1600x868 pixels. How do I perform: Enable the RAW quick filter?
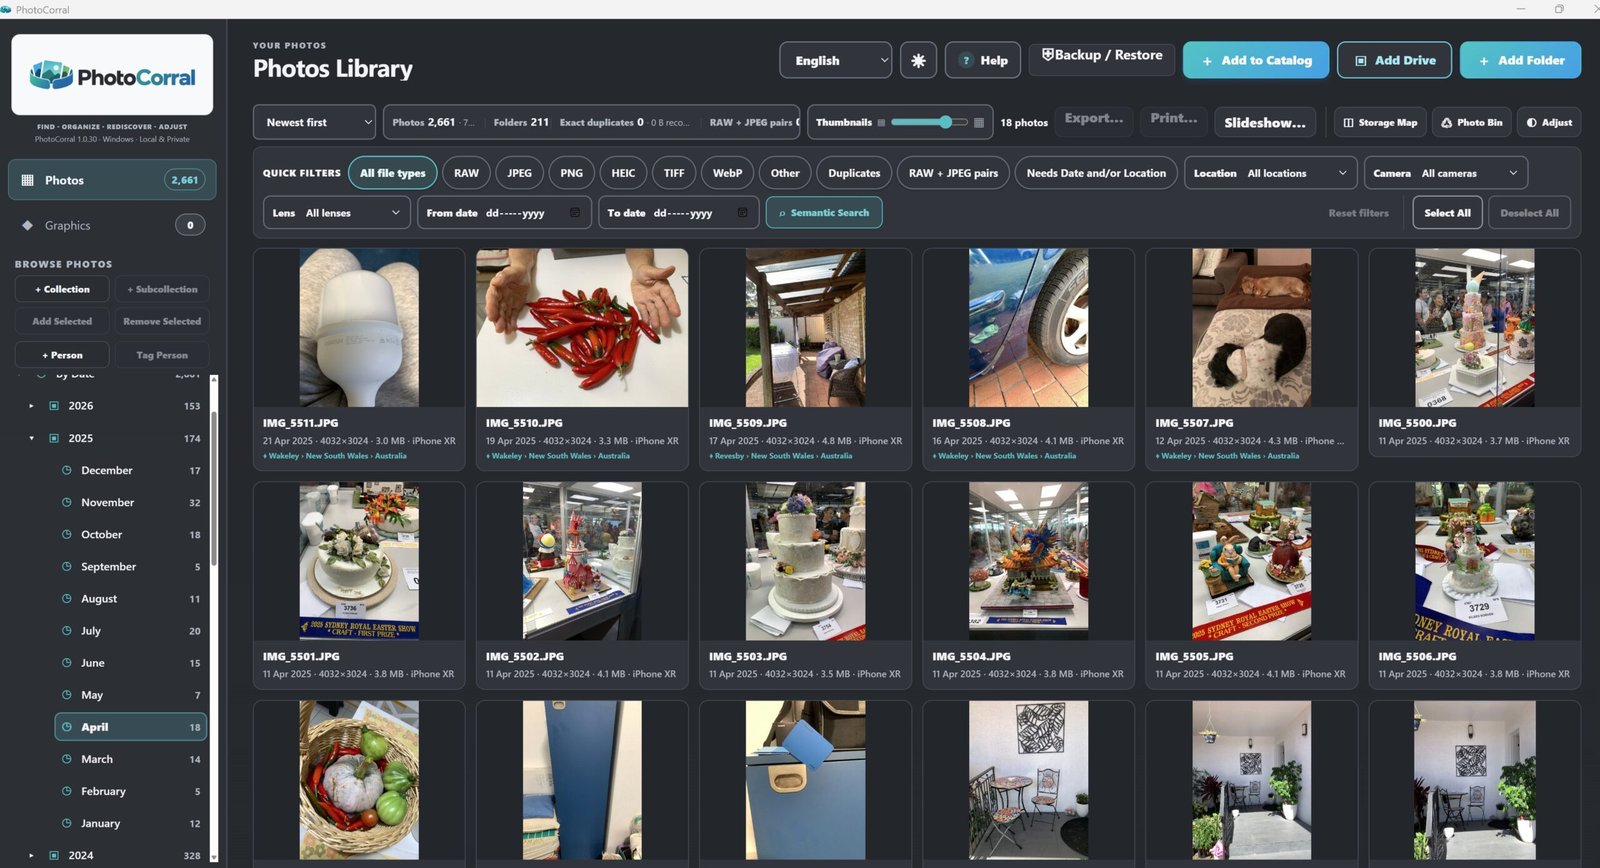(466, 173)
